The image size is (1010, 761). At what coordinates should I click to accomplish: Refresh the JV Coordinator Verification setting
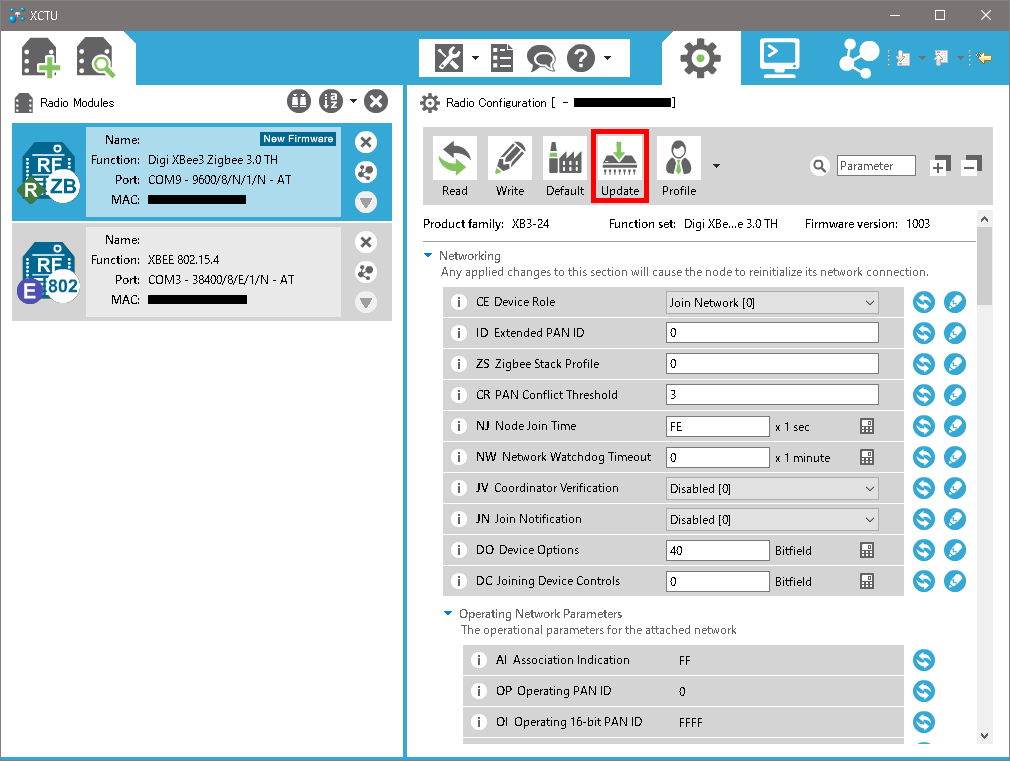(924, 488)
